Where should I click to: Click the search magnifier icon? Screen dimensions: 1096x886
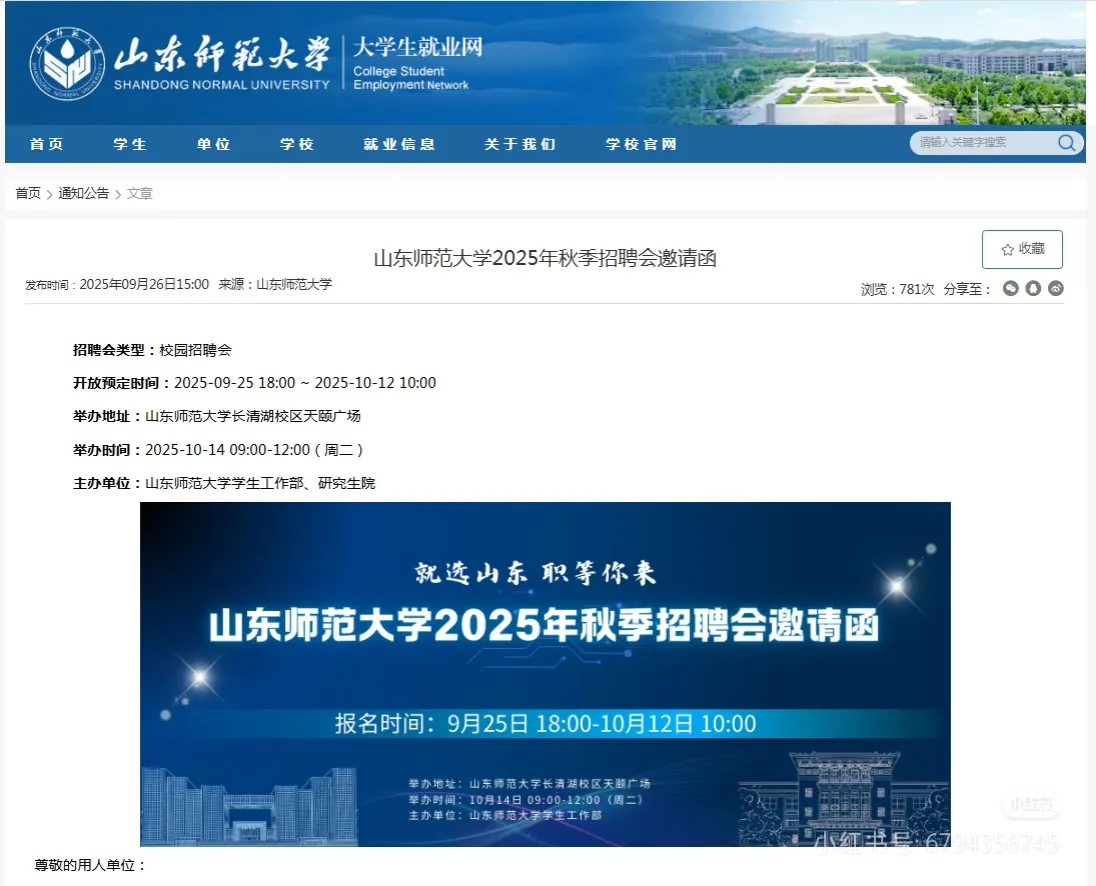pyautogui.click(x=1066, y=143)
